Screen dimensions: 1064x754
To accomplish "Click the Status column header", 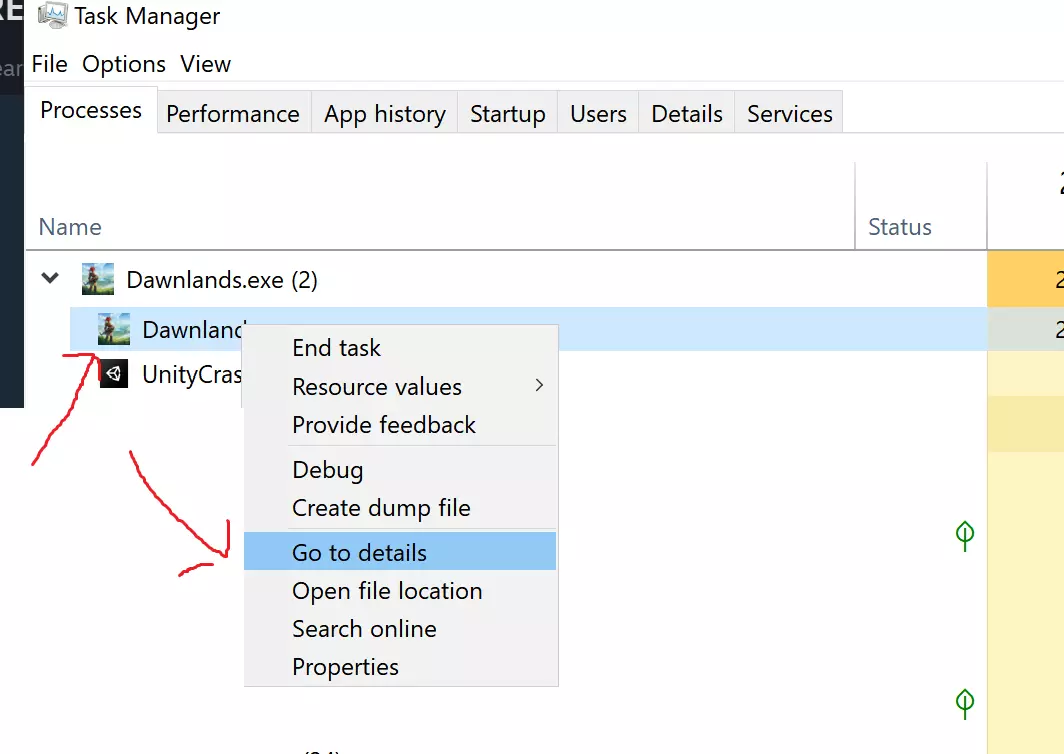I will click(899, 227).
